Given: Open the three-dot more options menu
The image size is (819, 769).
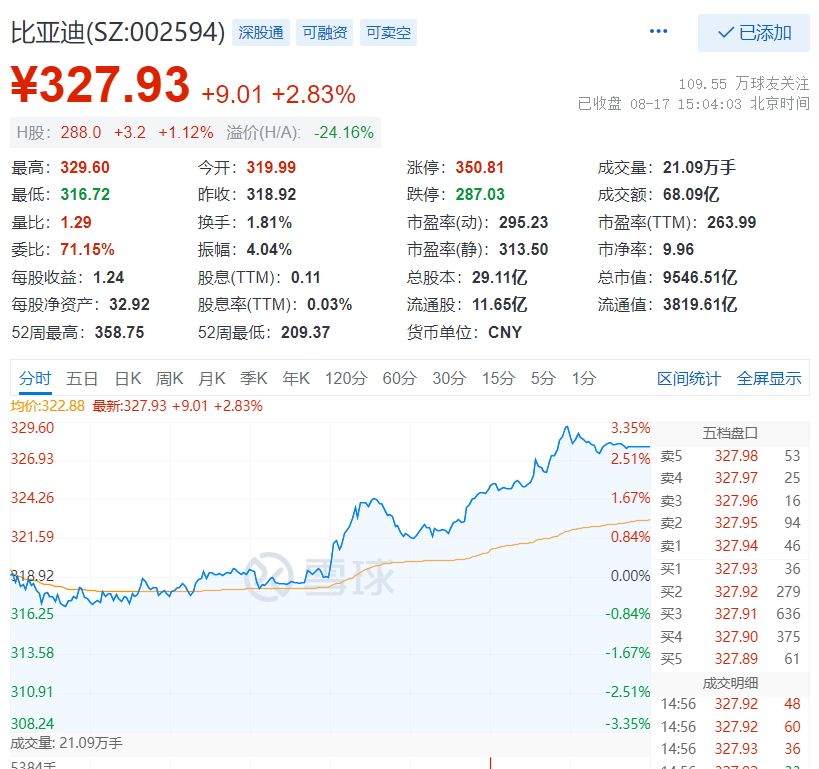Looking at the screenshot, I should (x=658, y=31).
